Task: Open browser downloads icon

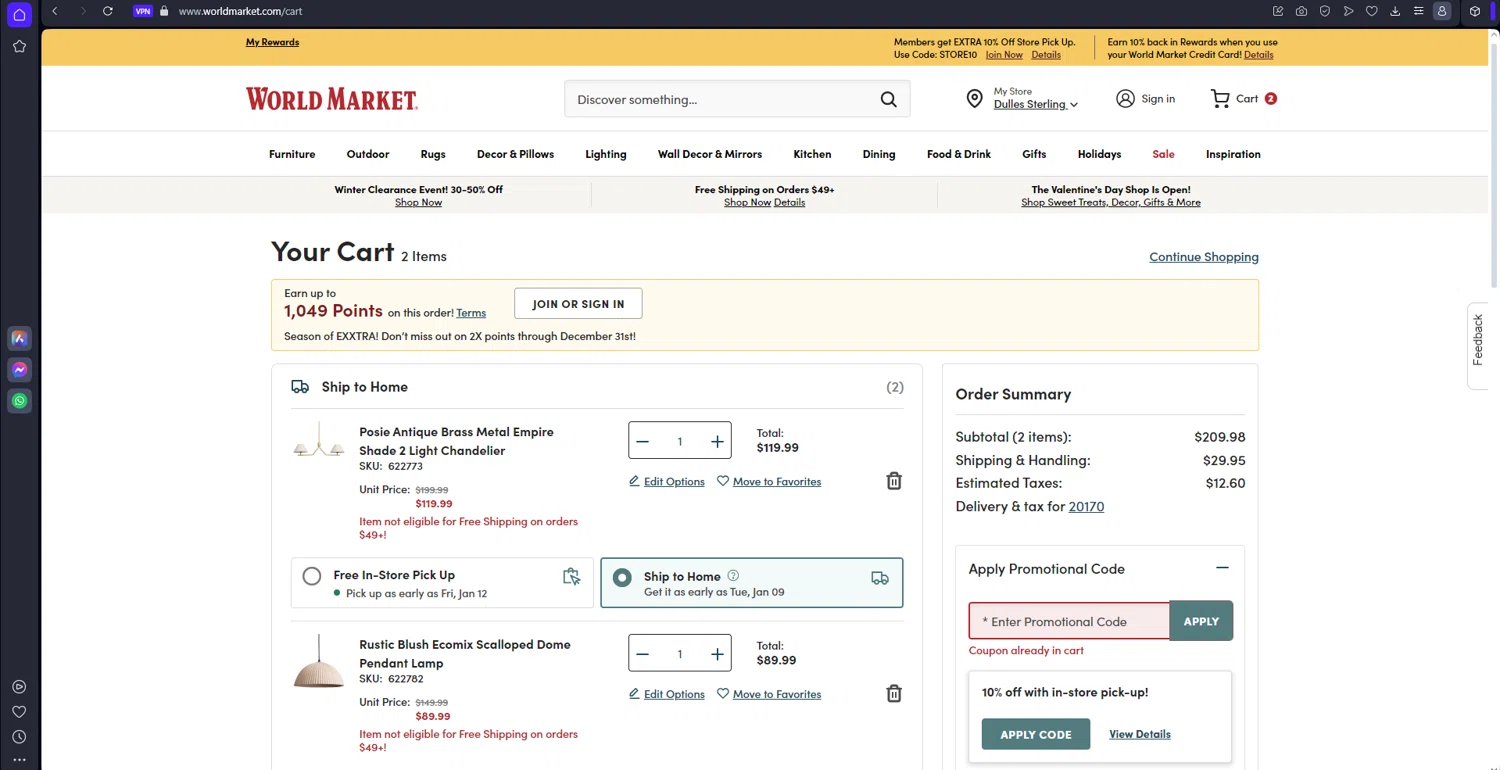Action: point(1395,11)
